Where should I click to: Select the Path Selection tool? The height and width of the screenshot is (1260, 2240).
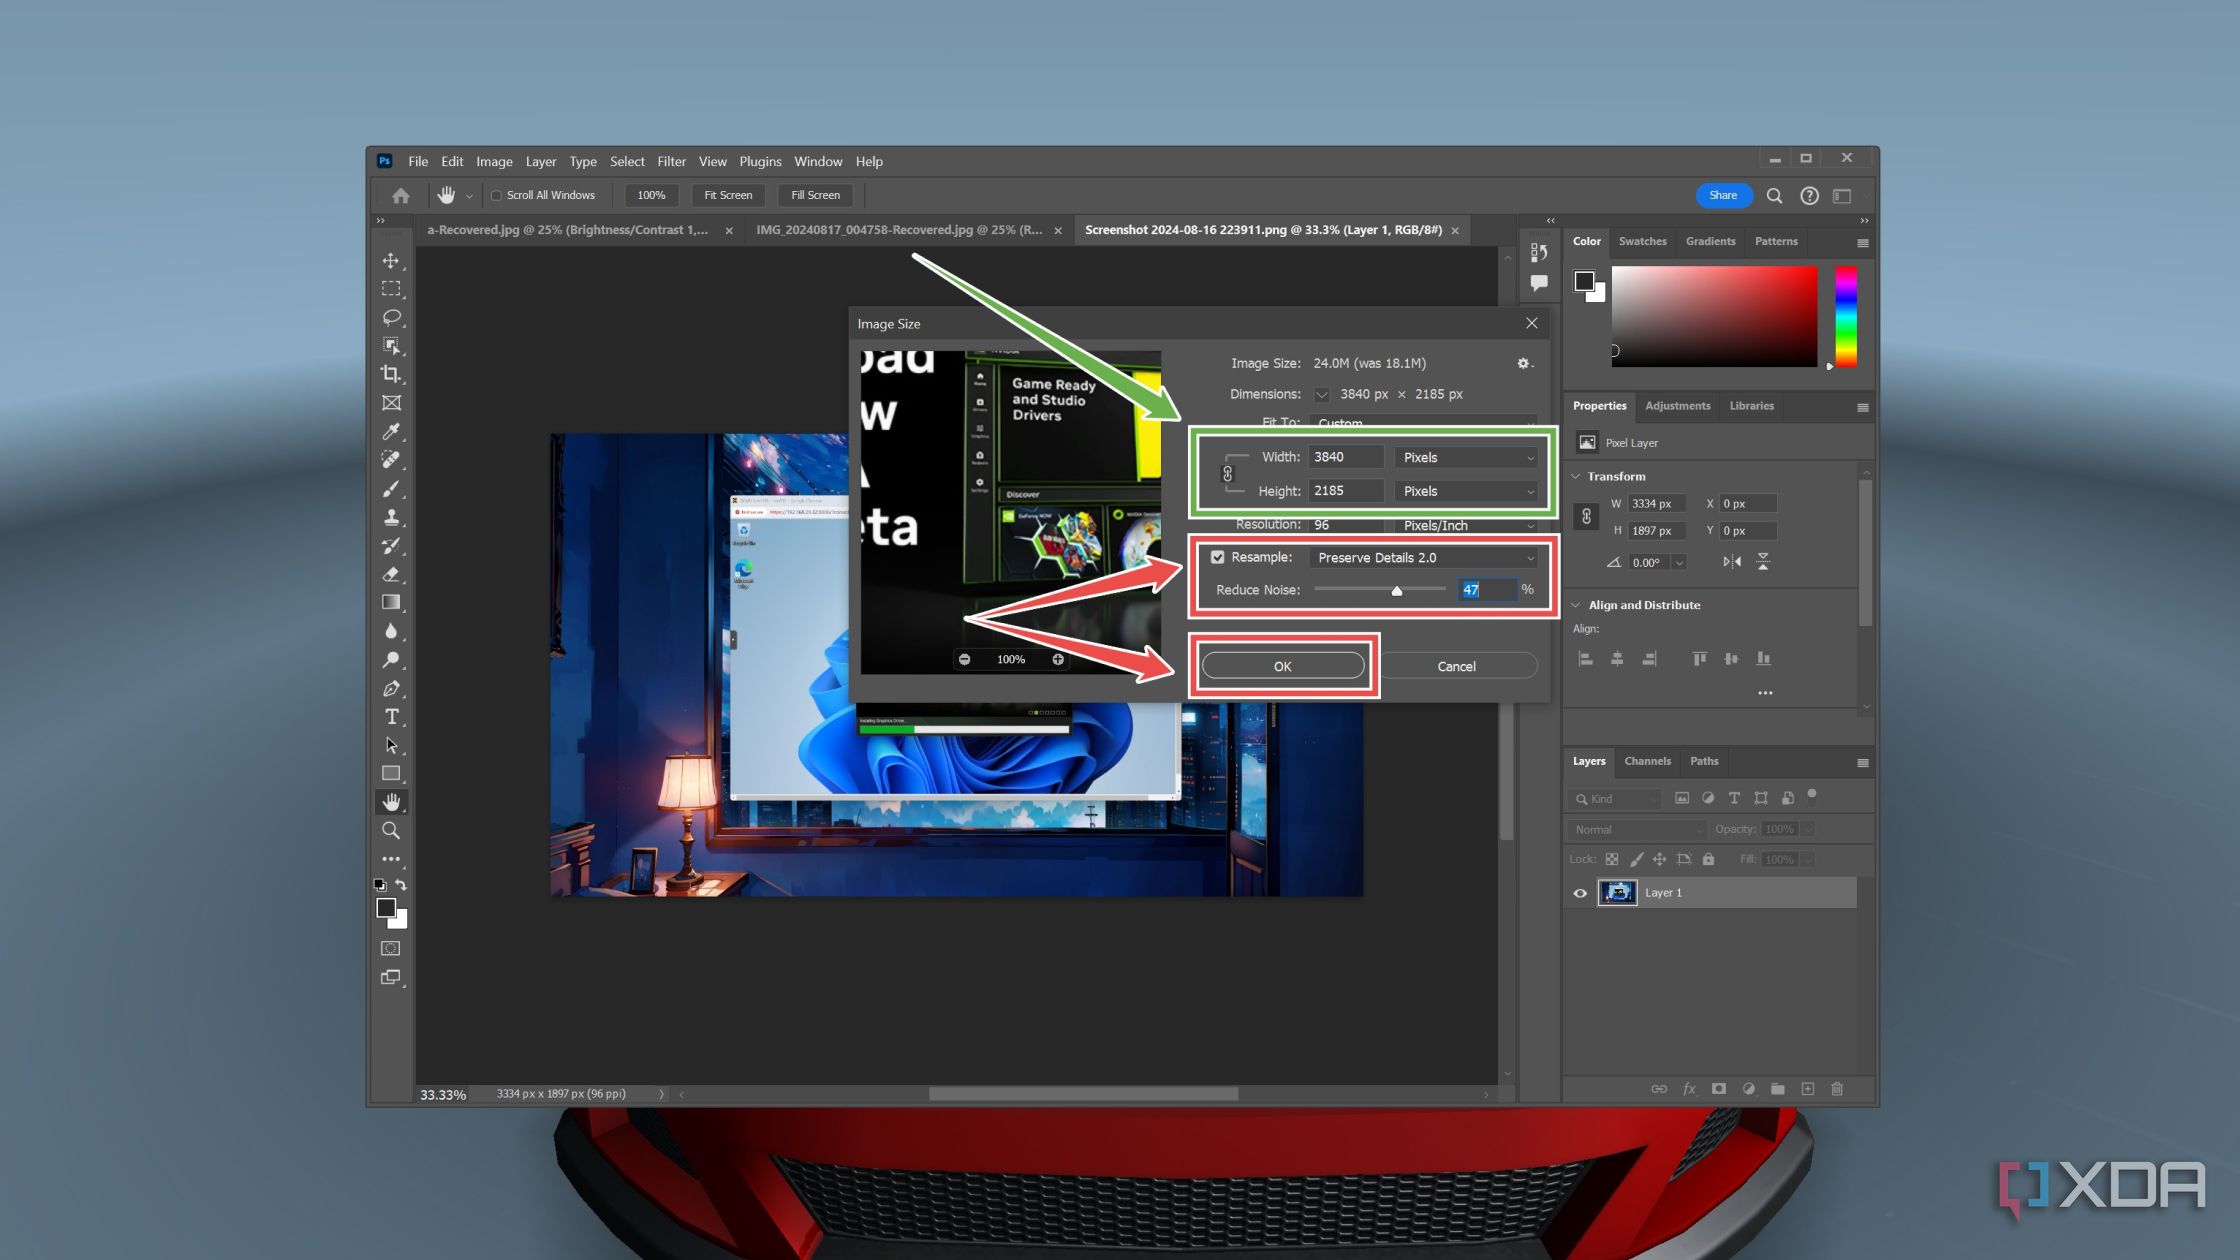click(x=391, y=745)
